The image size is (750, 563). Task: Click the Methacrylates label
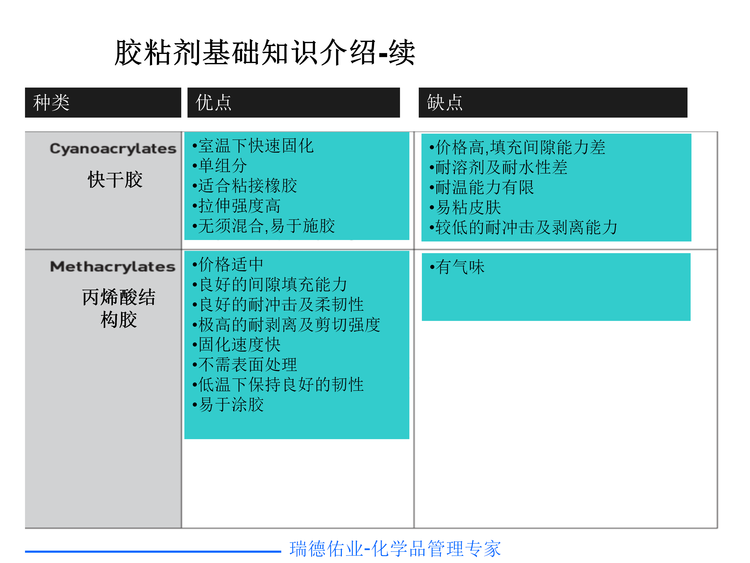pyautogui.click(x=113, y=267)
